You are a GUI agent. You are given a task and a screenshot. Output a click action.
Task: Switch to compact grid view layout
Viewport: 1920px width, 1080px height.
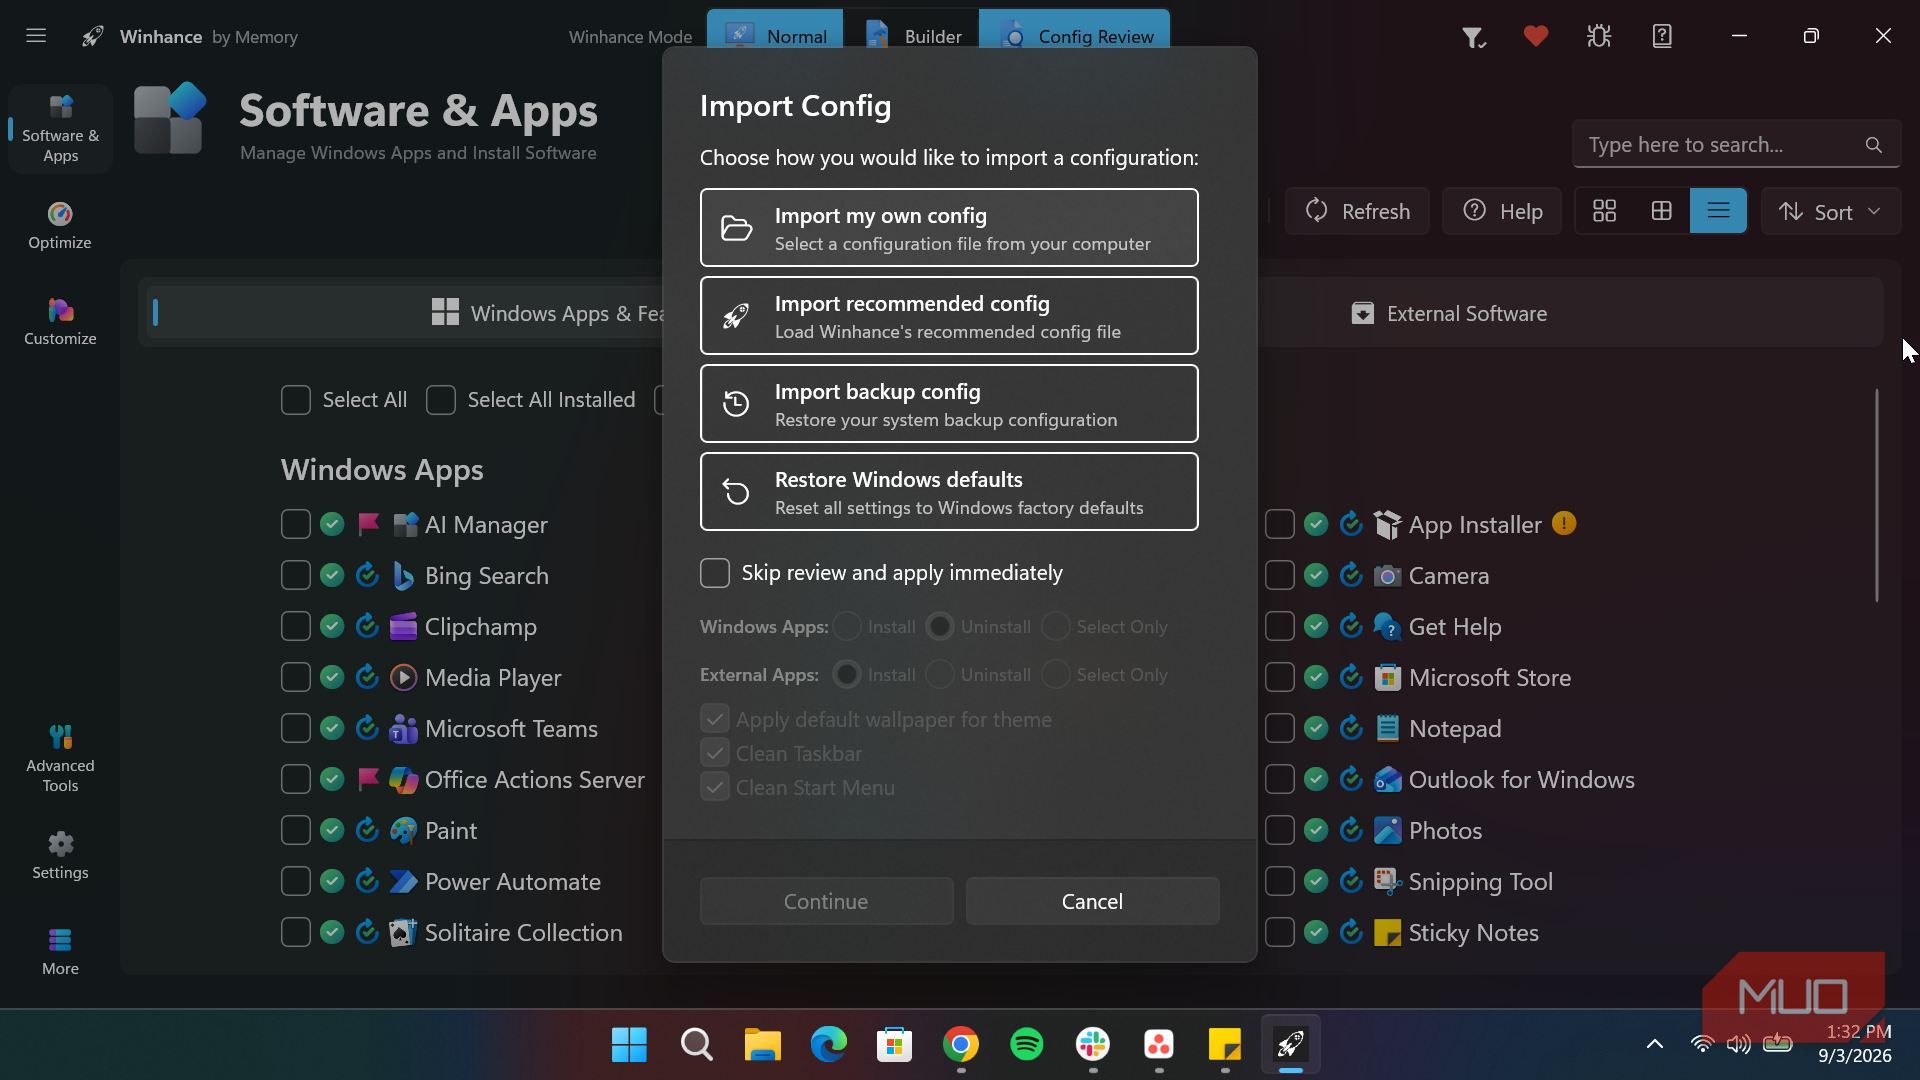(1661, 211)
